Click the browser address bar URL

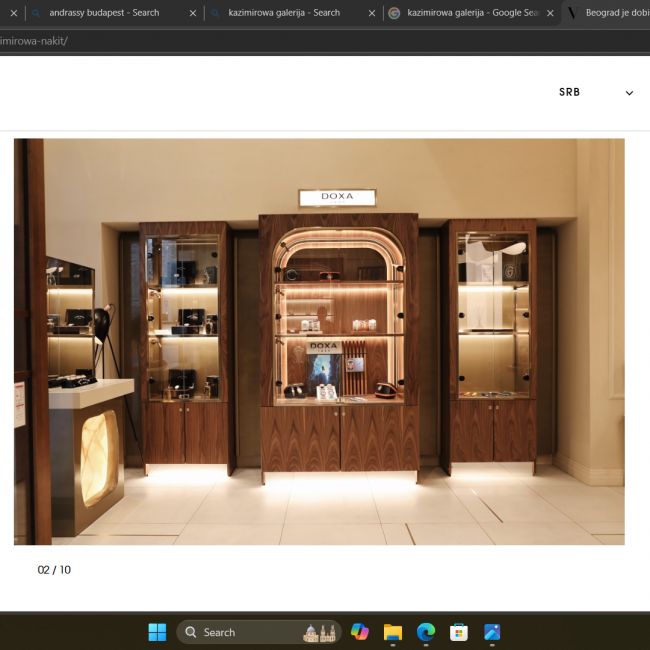pyautogui.click(x=34, y=41)
